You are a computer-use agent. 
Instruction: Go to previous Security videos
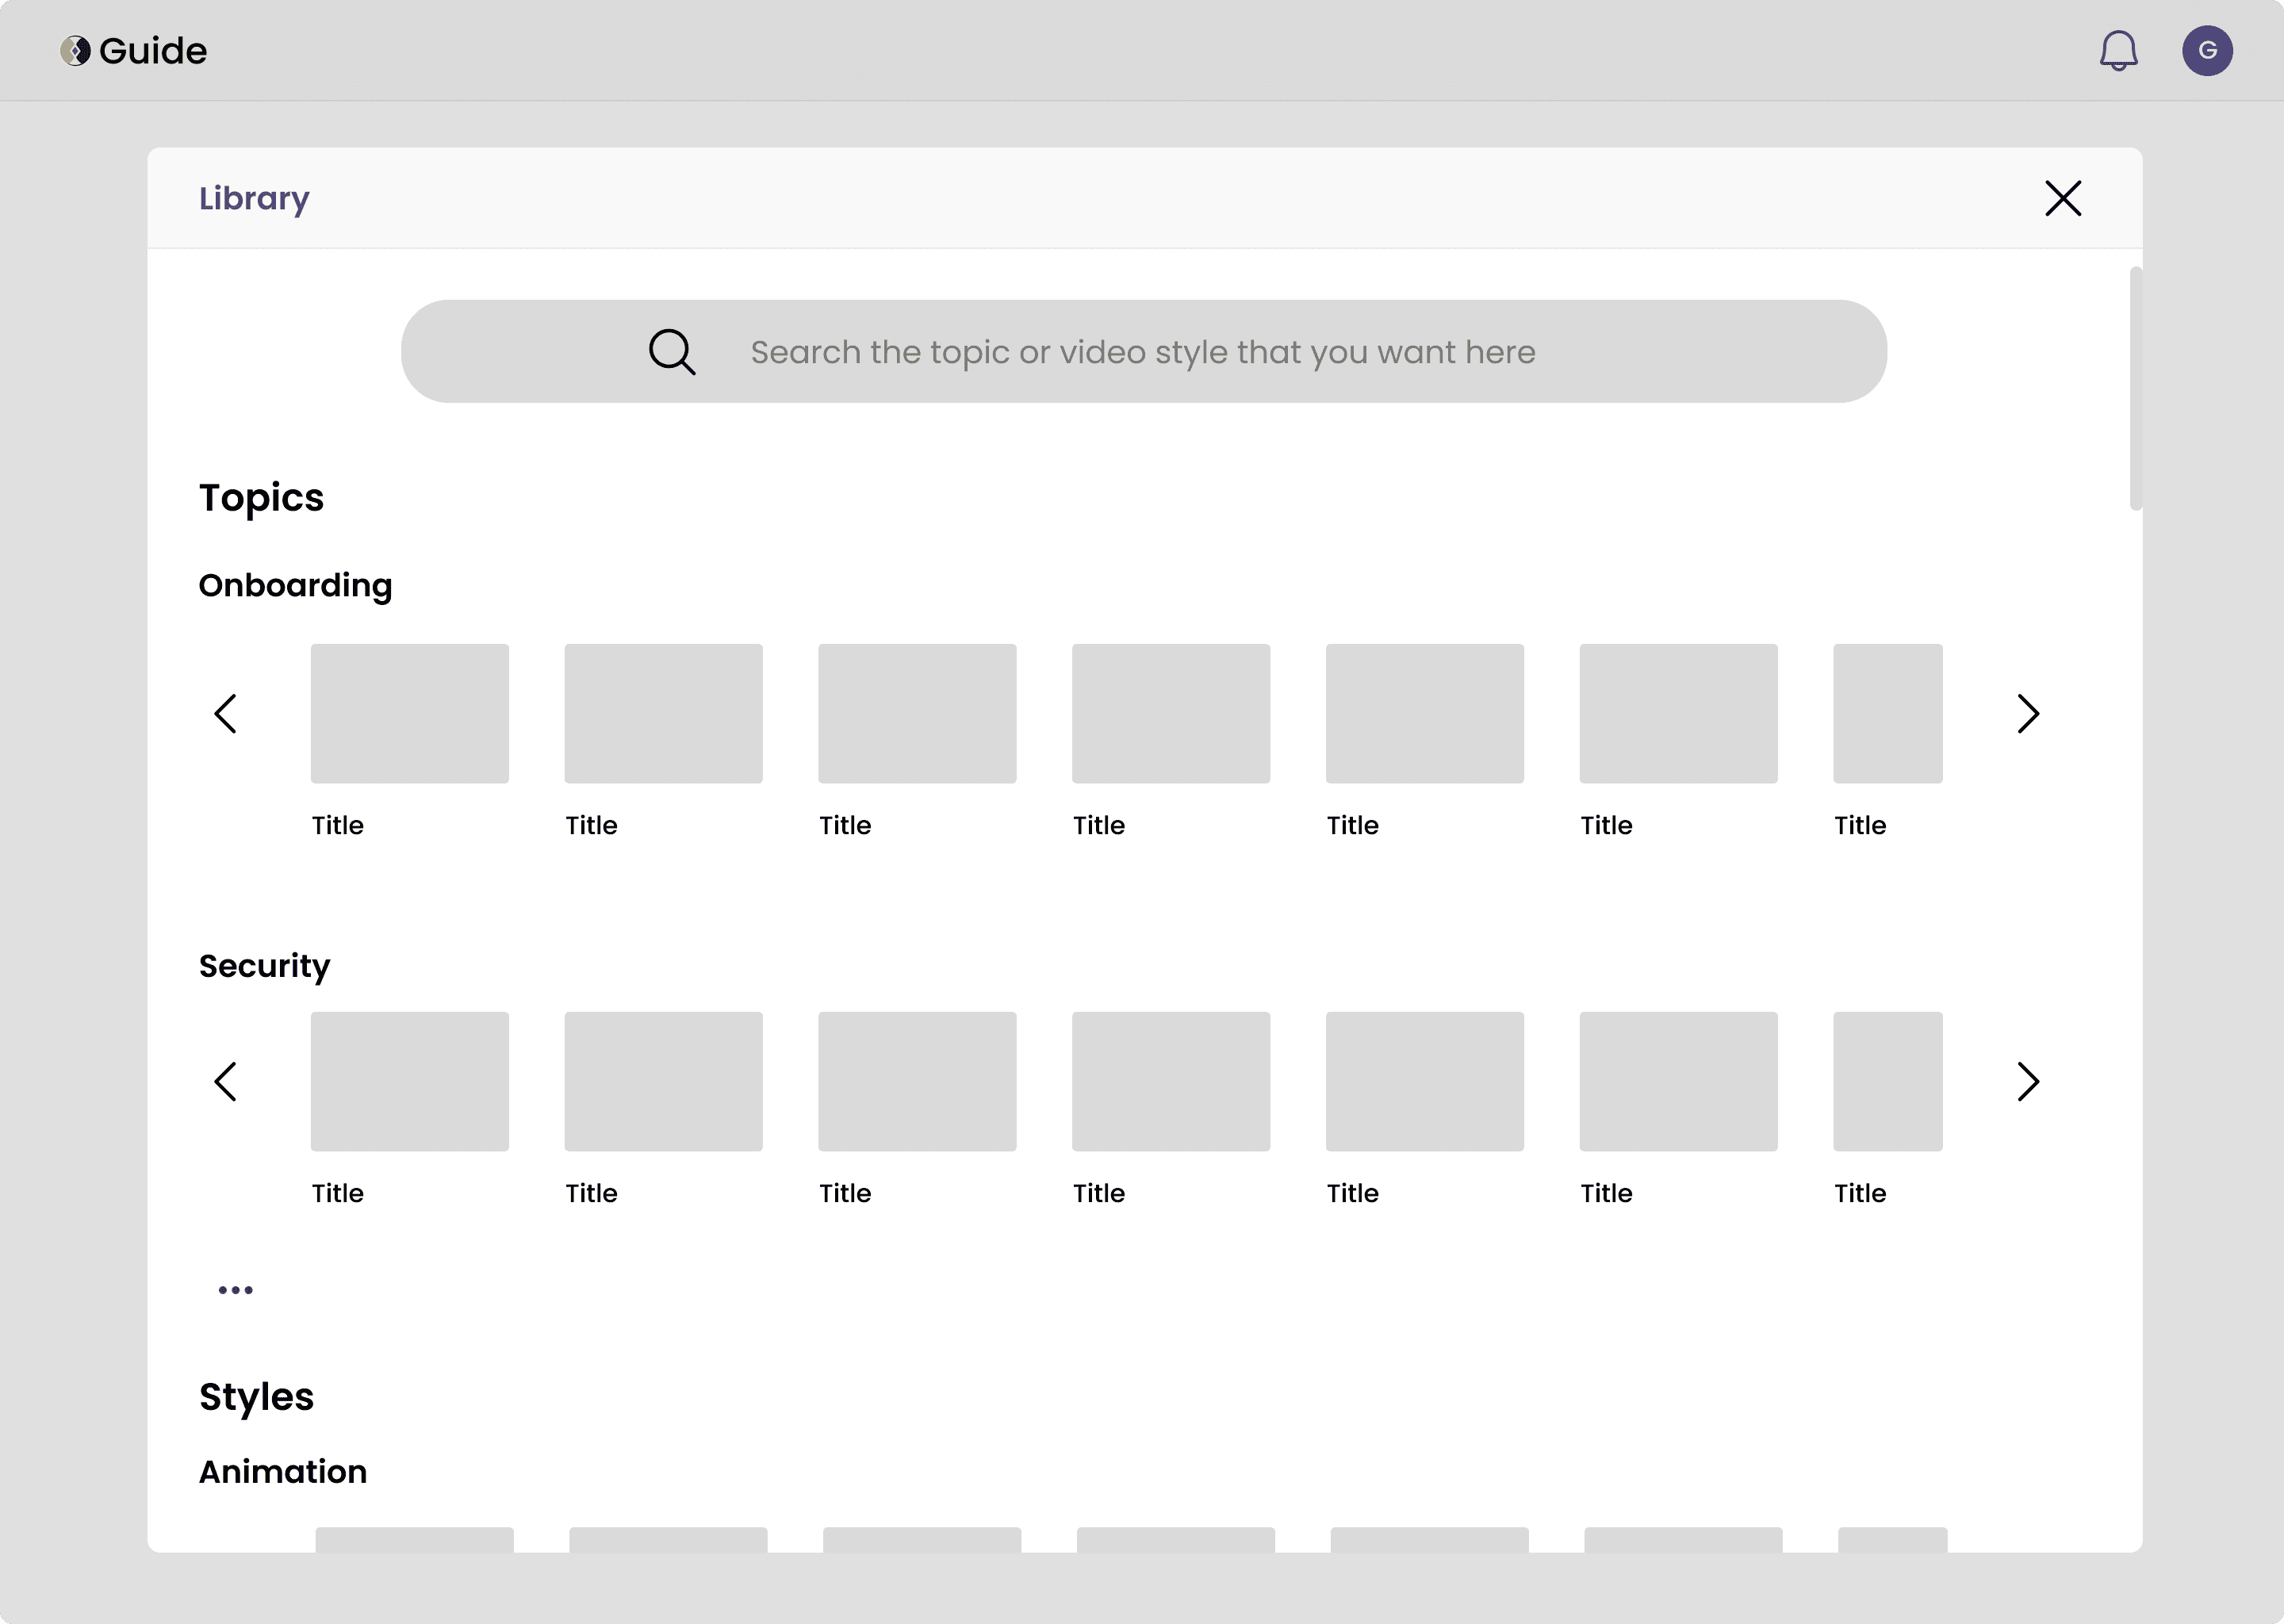coord(226,1082)
